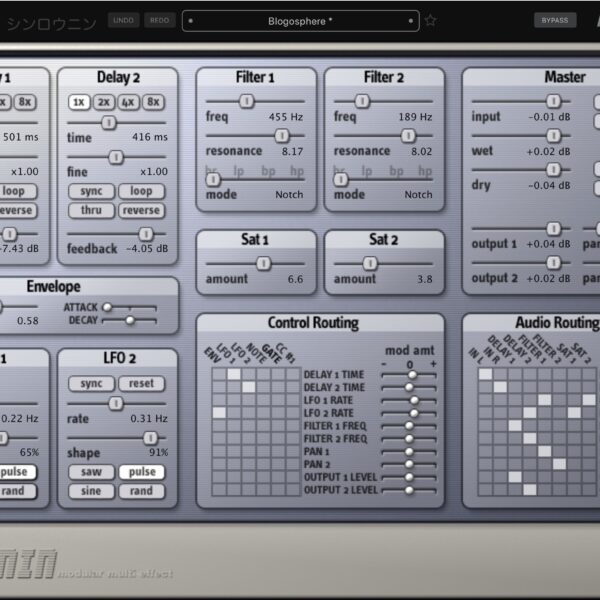Click the REDO button

point(160,20)
